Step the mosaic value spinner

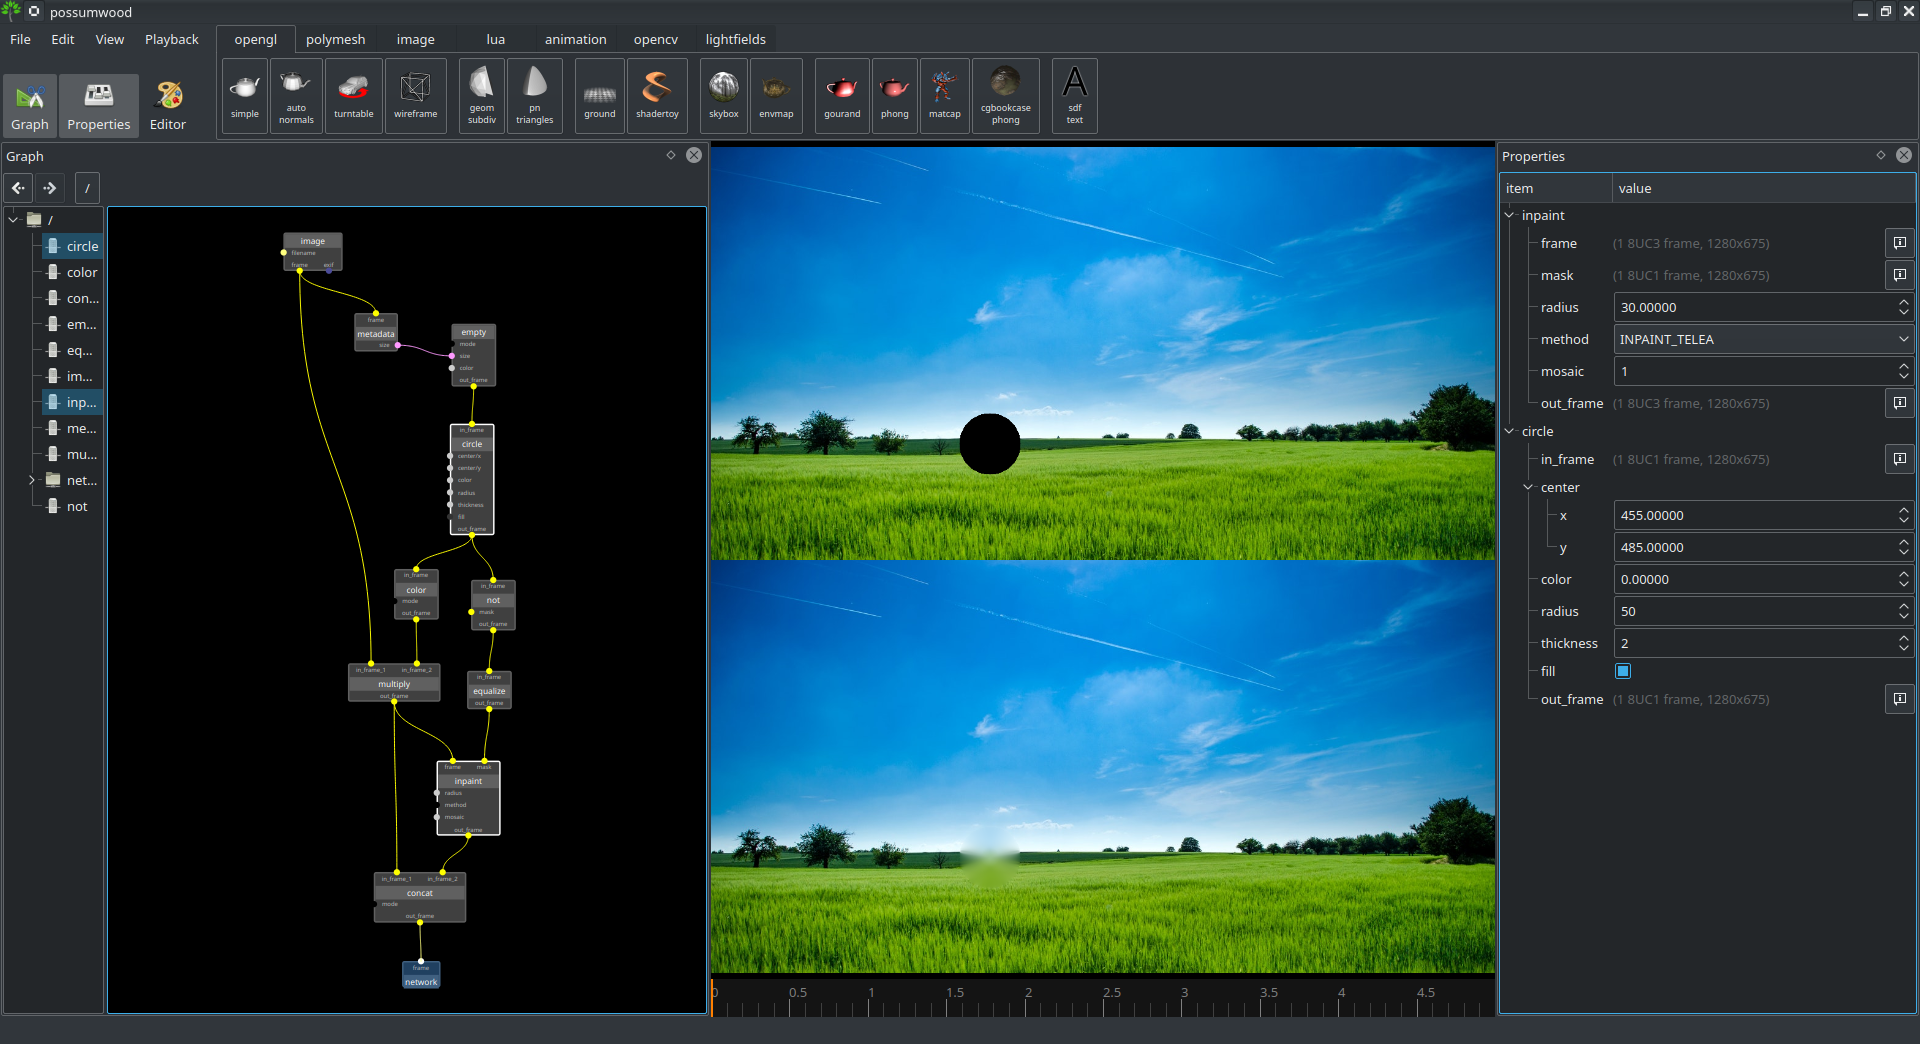tap(1904, 371)
